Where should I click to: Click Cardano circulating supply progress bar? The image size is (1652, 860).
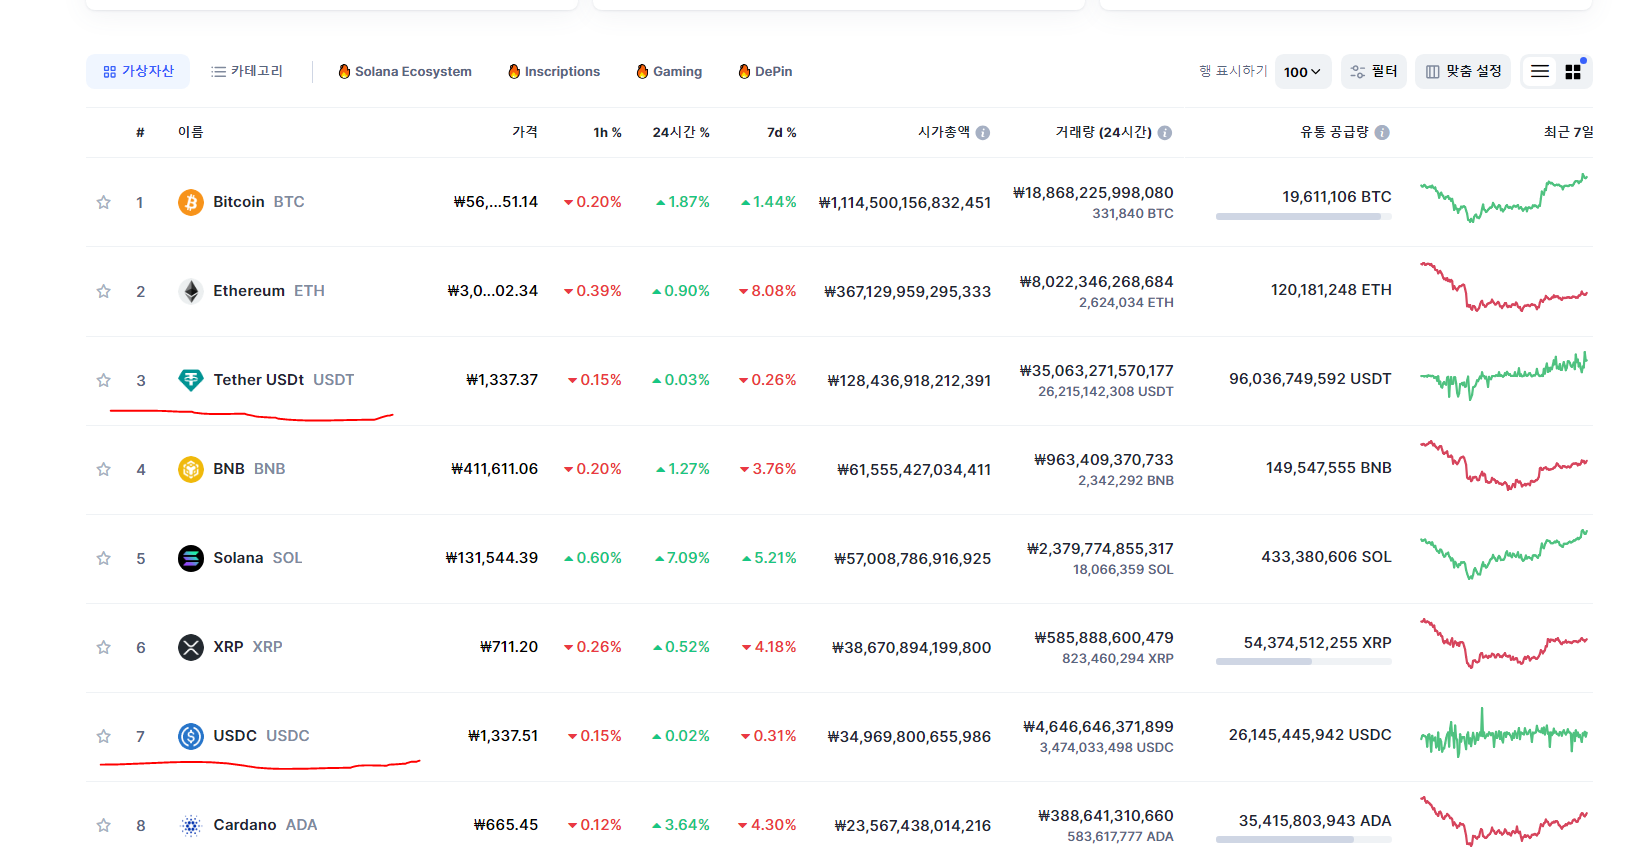coord(1304,840)
